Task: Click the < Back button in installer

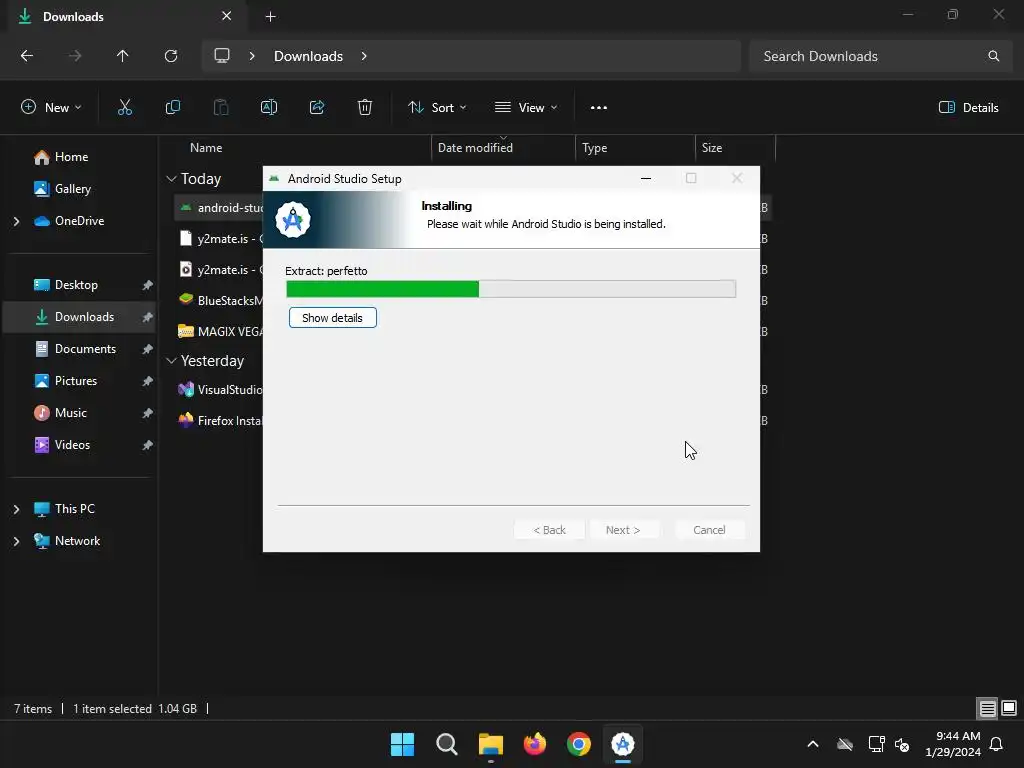Action: click(549, 530)
